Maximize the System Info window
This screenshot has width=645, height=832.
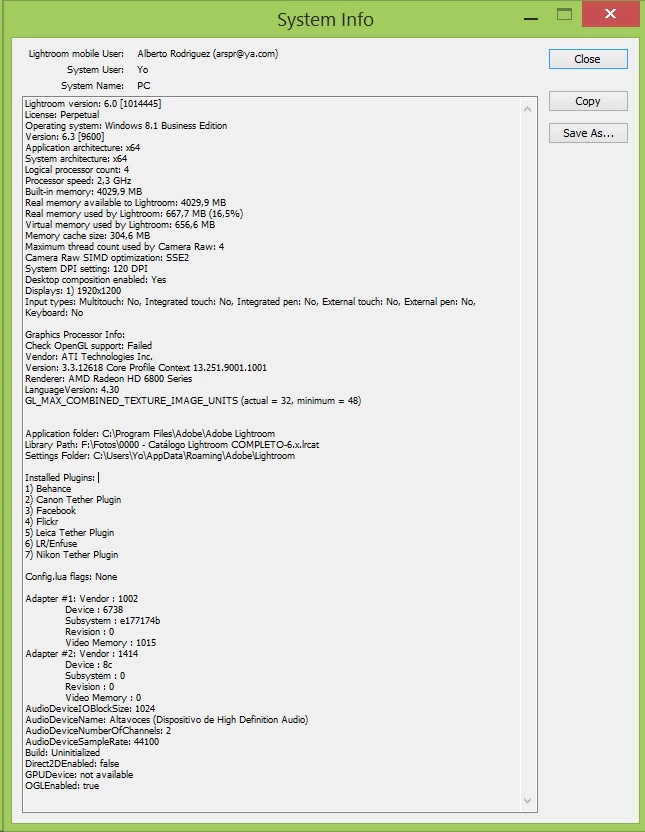[564, 14]
